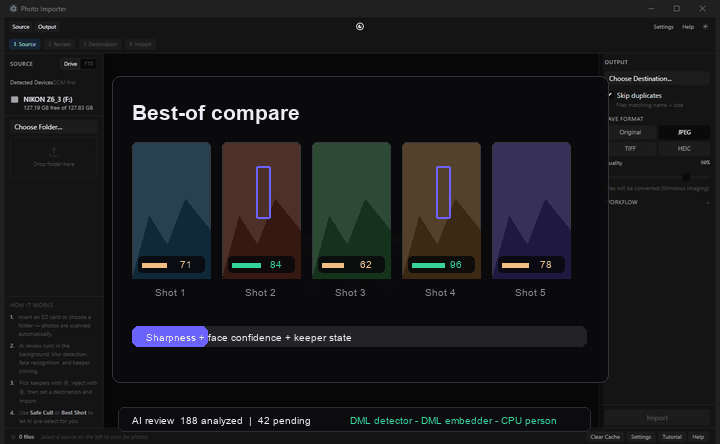Click the Best Shot text in step 4 instructions
Screen dimensions: 720x444
(74, 412)
